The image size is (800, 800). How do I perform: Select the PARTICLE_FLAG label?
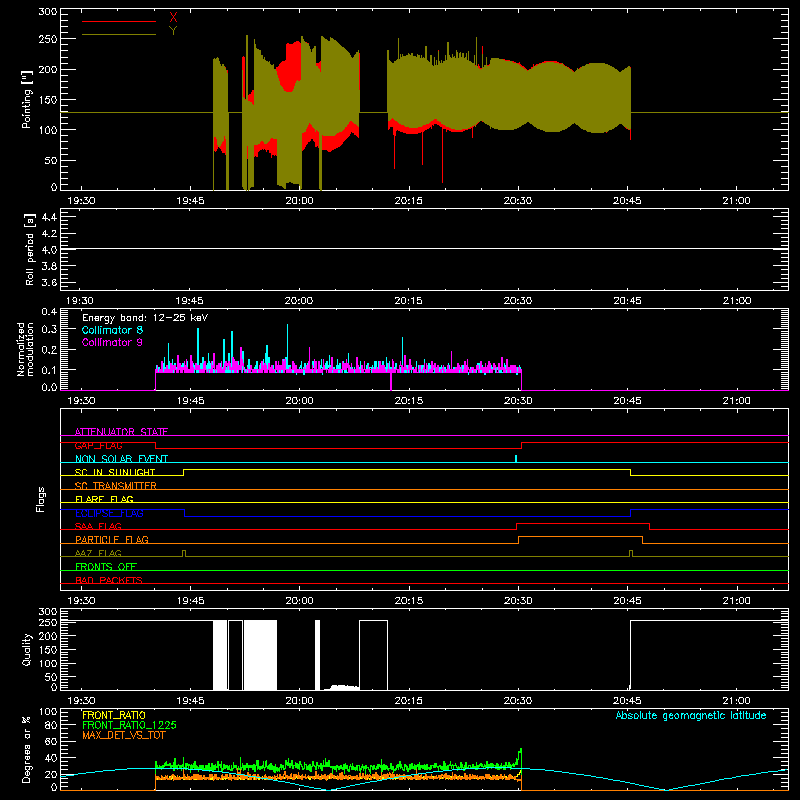pyautogui.click(x=112, y=539)
